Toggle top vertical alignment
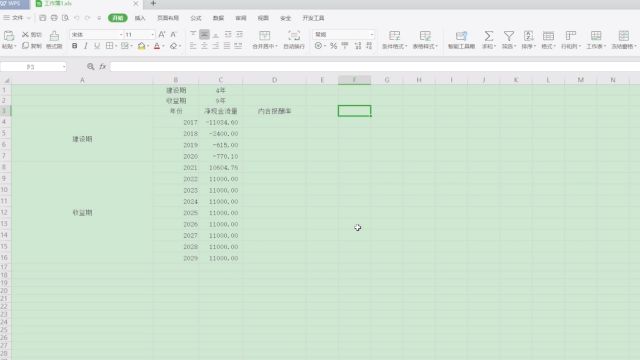The height and width of the screenshot is (360, 640). click(193, 35)
